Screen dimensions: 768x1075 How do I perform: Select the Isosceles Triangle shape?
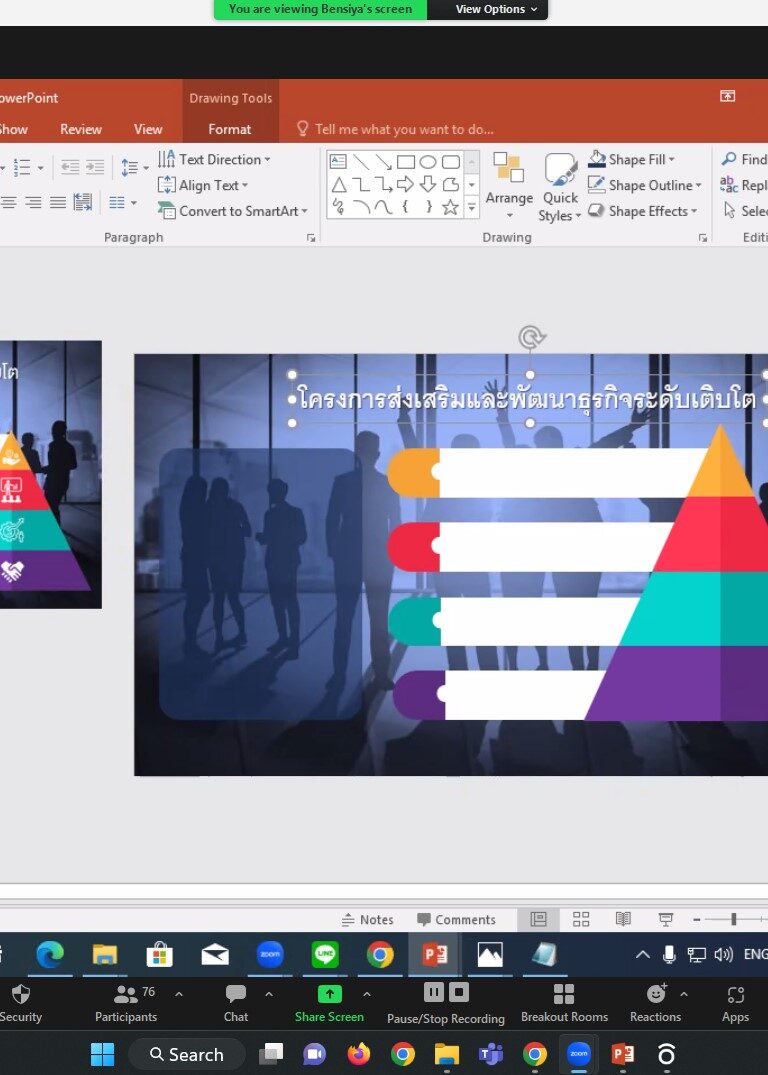[339, 184]
